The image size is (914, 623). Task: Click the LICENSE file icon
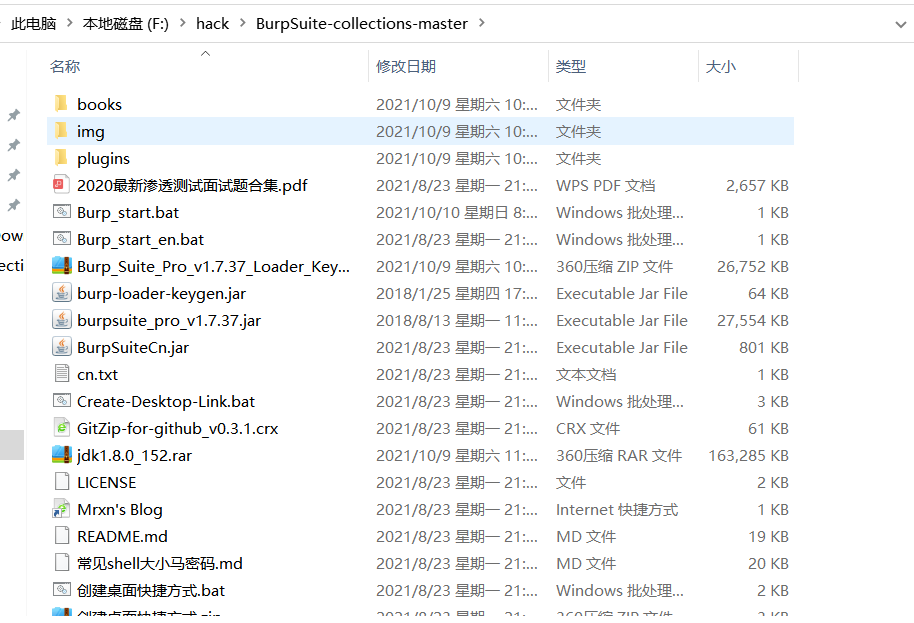tap(61, 481)
